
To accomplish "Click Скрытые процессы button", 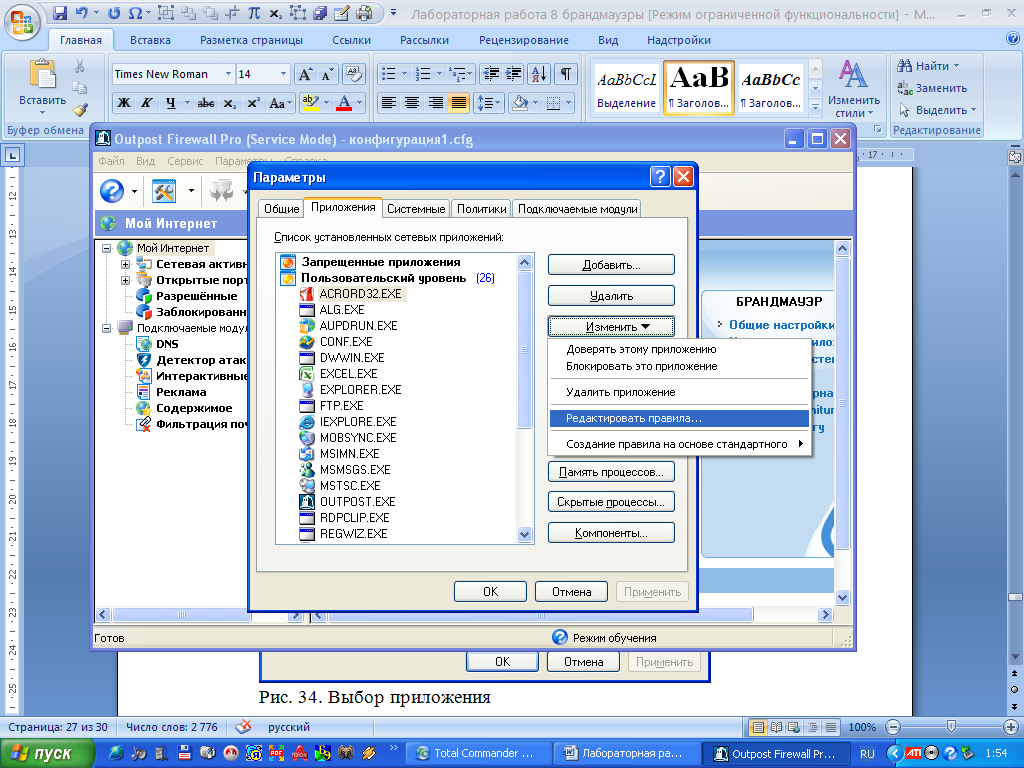I will [611, 502].
